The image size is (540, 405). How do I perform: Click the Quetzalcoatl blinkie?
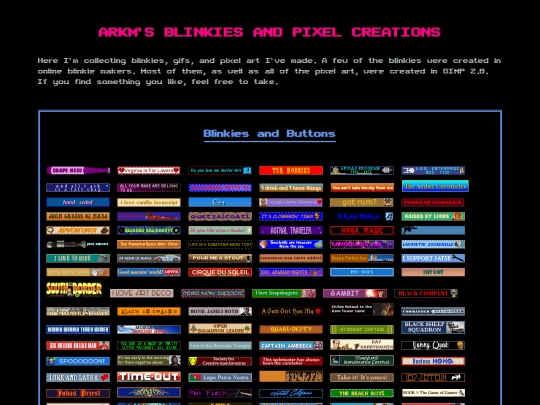[220, 216]
